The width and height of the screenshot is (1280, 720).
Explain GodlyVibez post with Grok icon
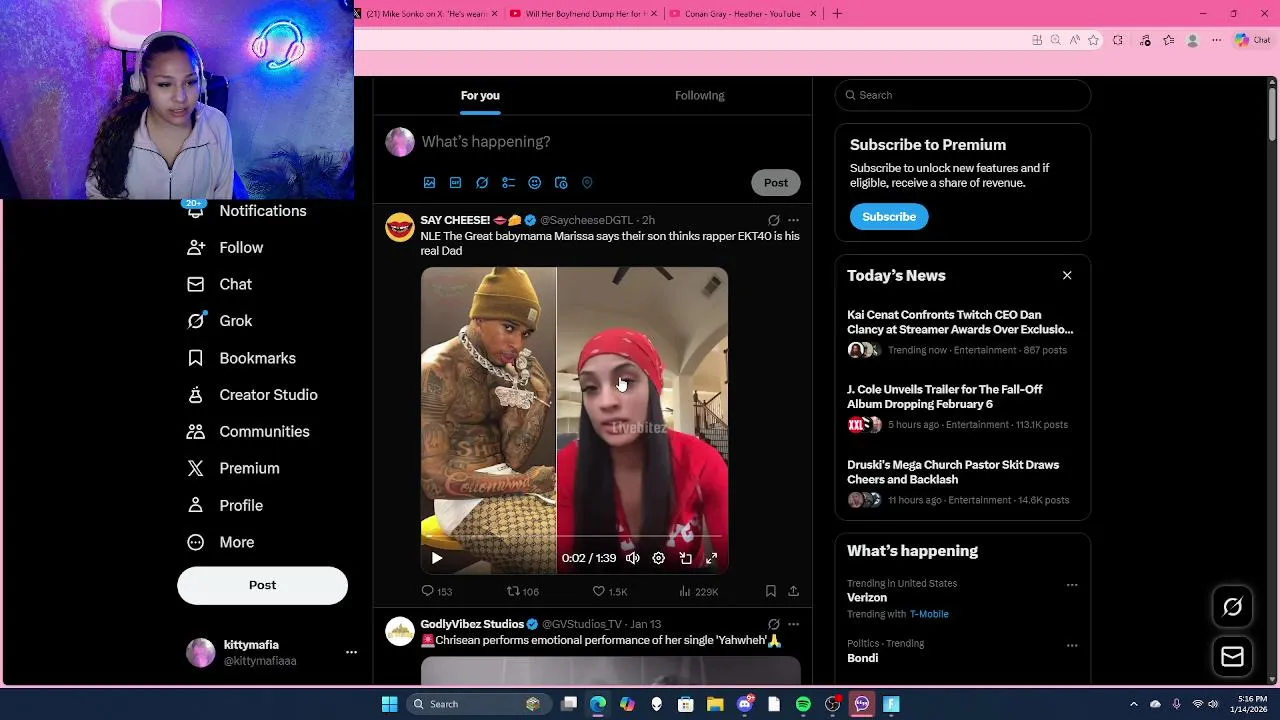[x=773, y=624]
